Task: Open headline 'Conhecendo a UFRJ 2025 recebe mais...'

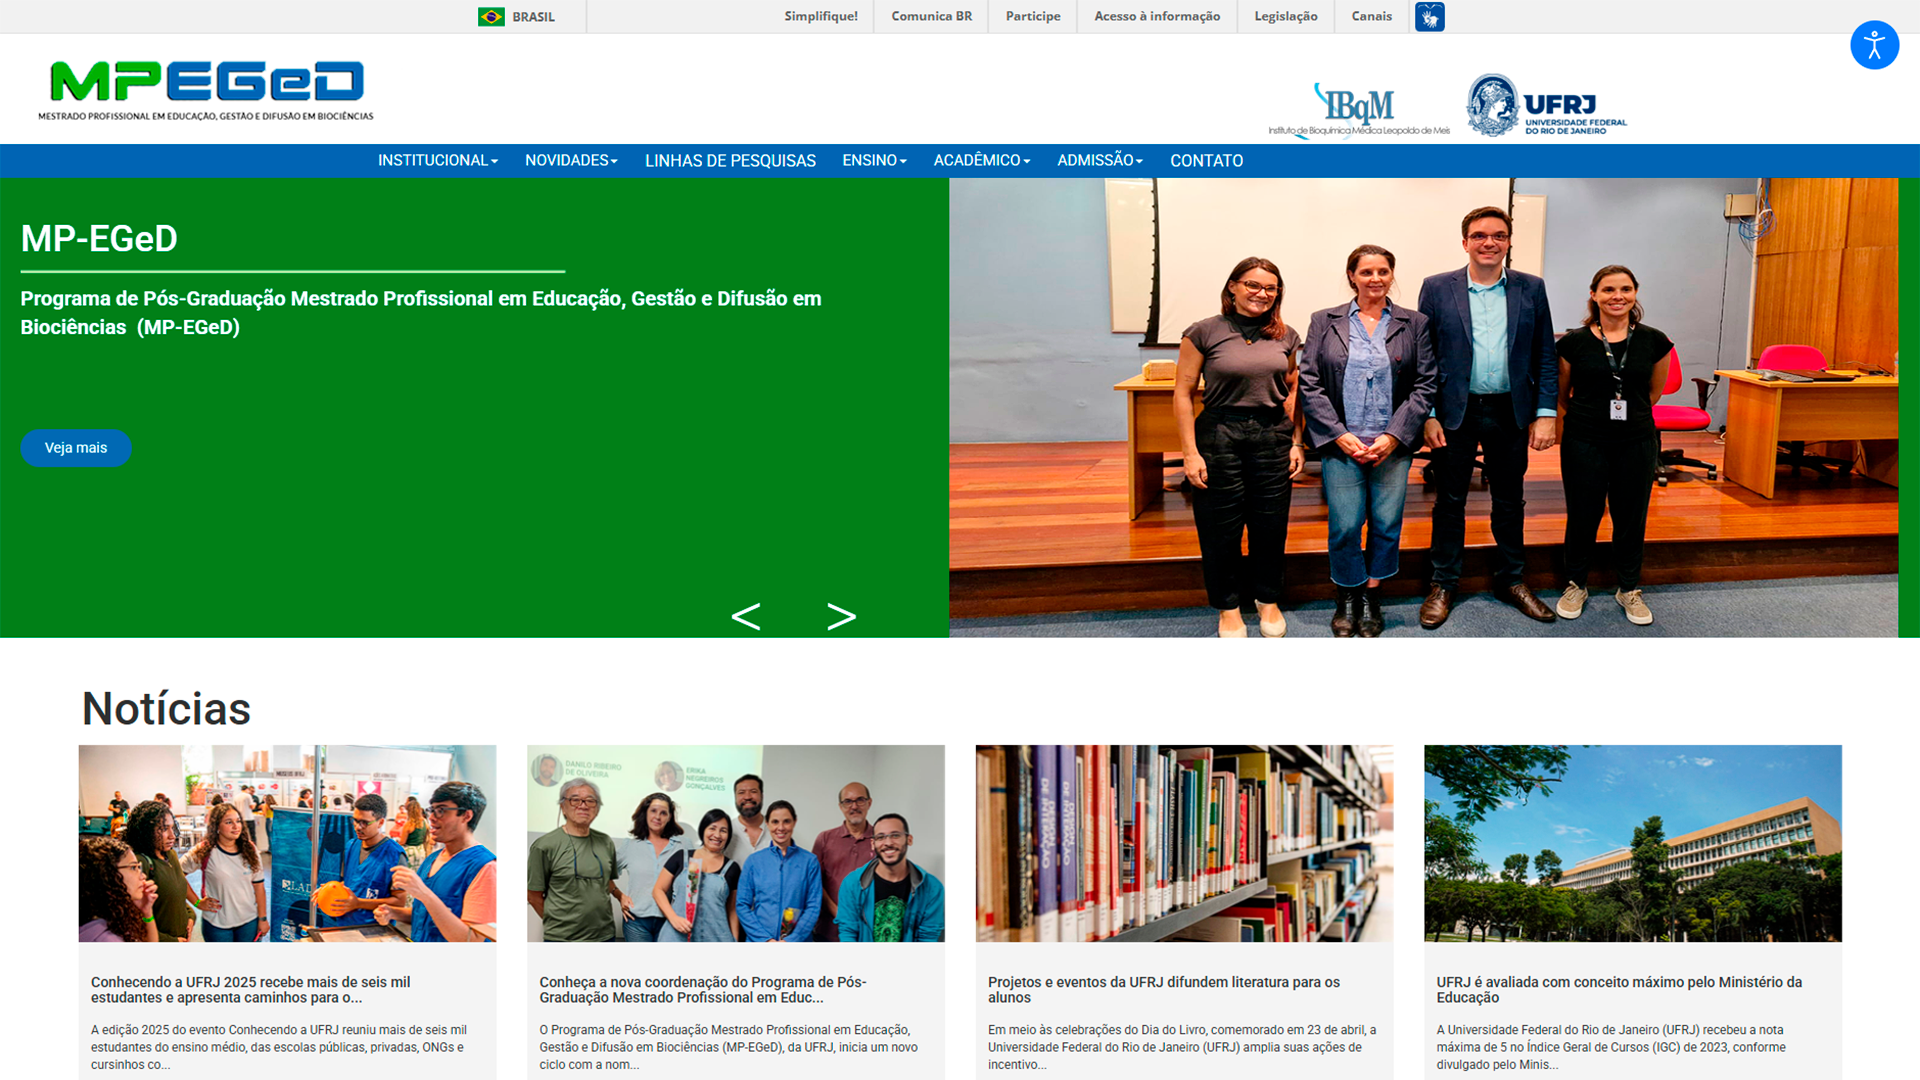Action: 251,990
